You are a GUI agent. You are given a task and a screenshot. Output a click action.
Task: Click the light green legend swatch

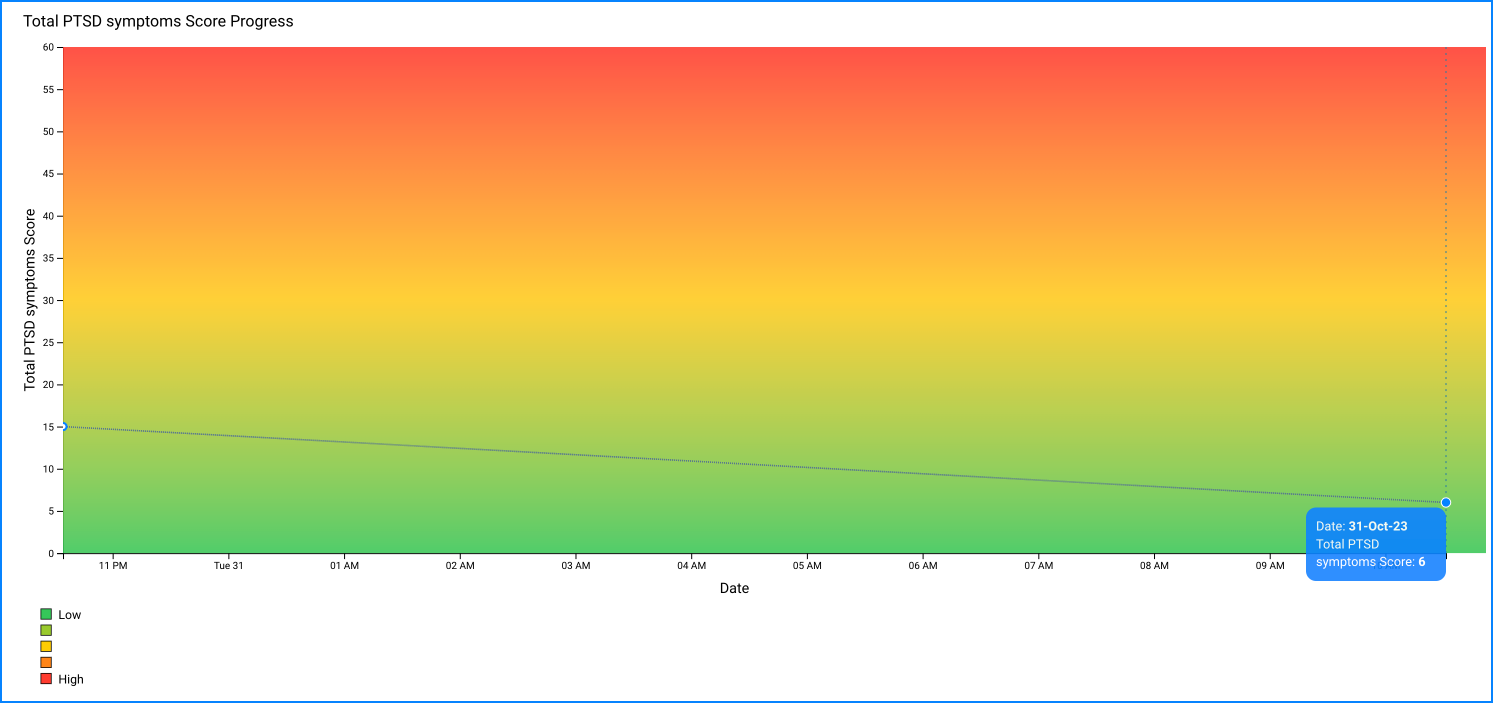[x=46, y=630]
